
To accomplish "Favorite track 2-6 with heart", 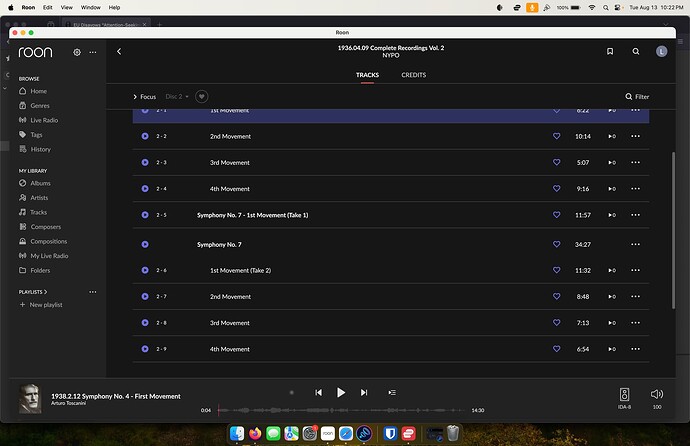I will 557,270.
